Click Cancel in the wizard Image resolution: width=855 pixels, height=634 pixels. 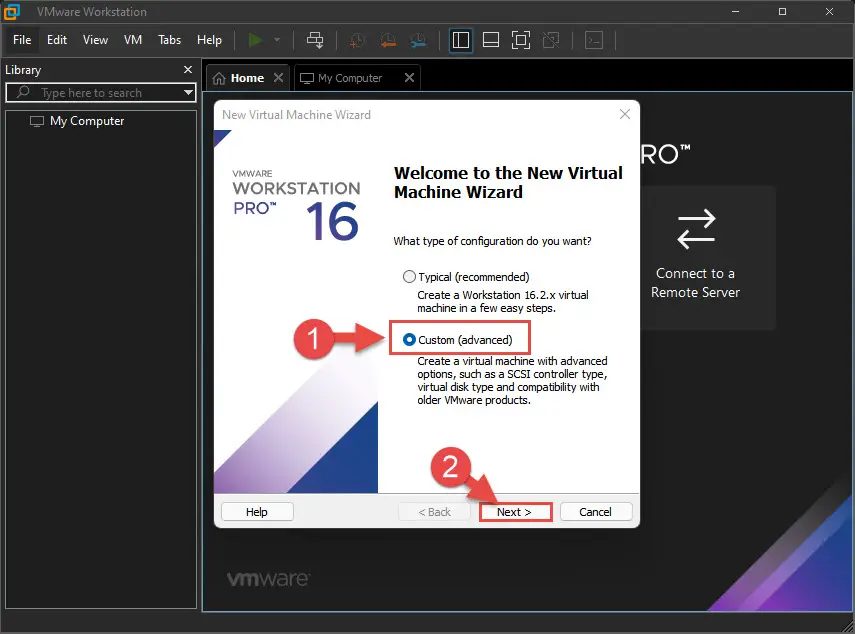point(596,512)
